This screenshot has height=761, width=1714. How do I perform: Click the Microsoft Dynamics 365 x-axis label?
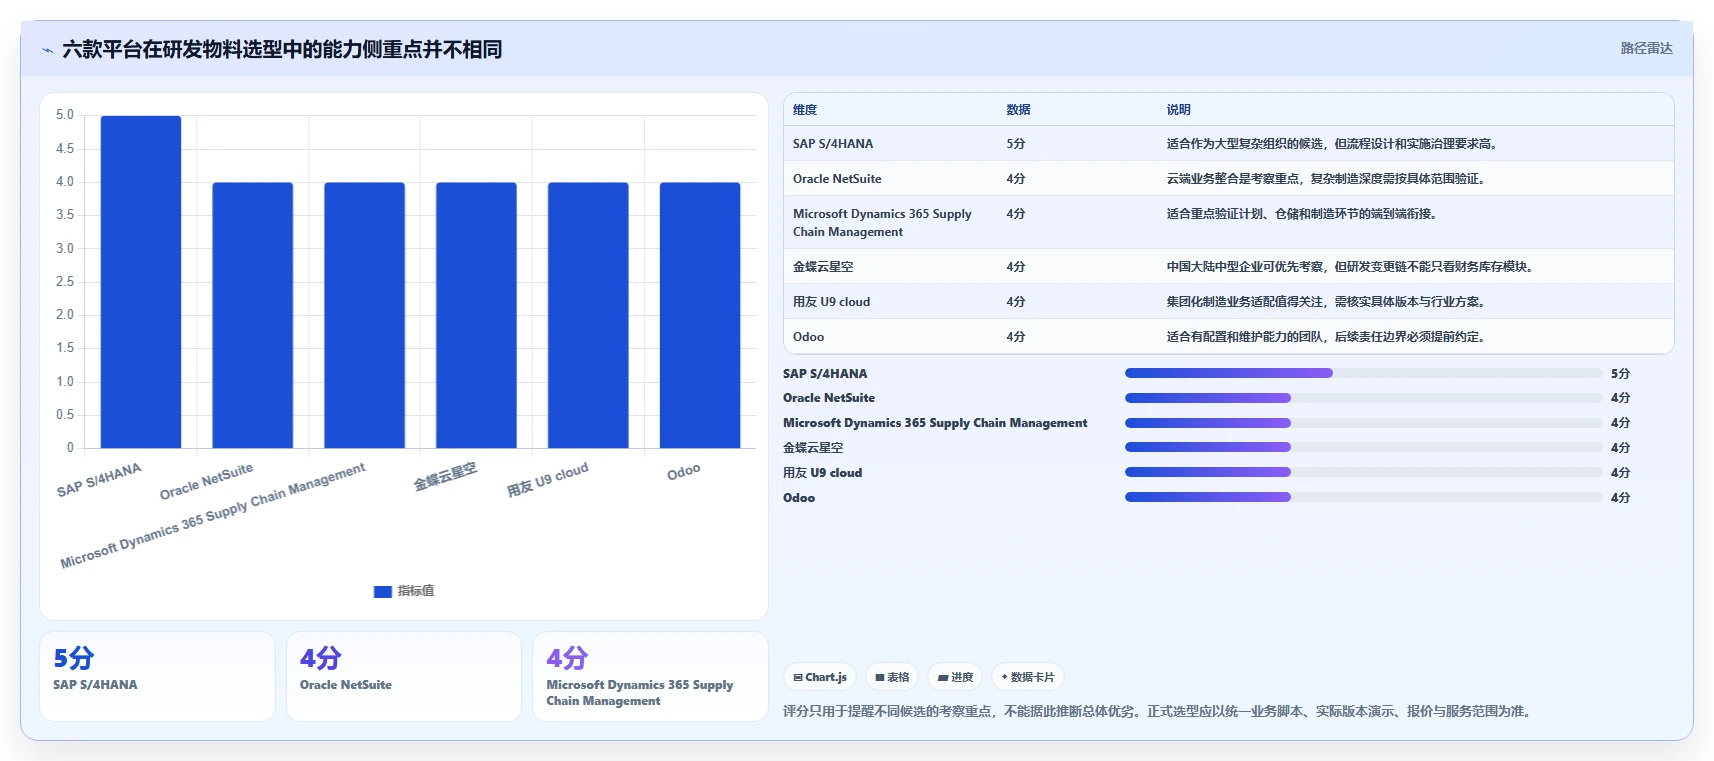click(x=213, y=516)
